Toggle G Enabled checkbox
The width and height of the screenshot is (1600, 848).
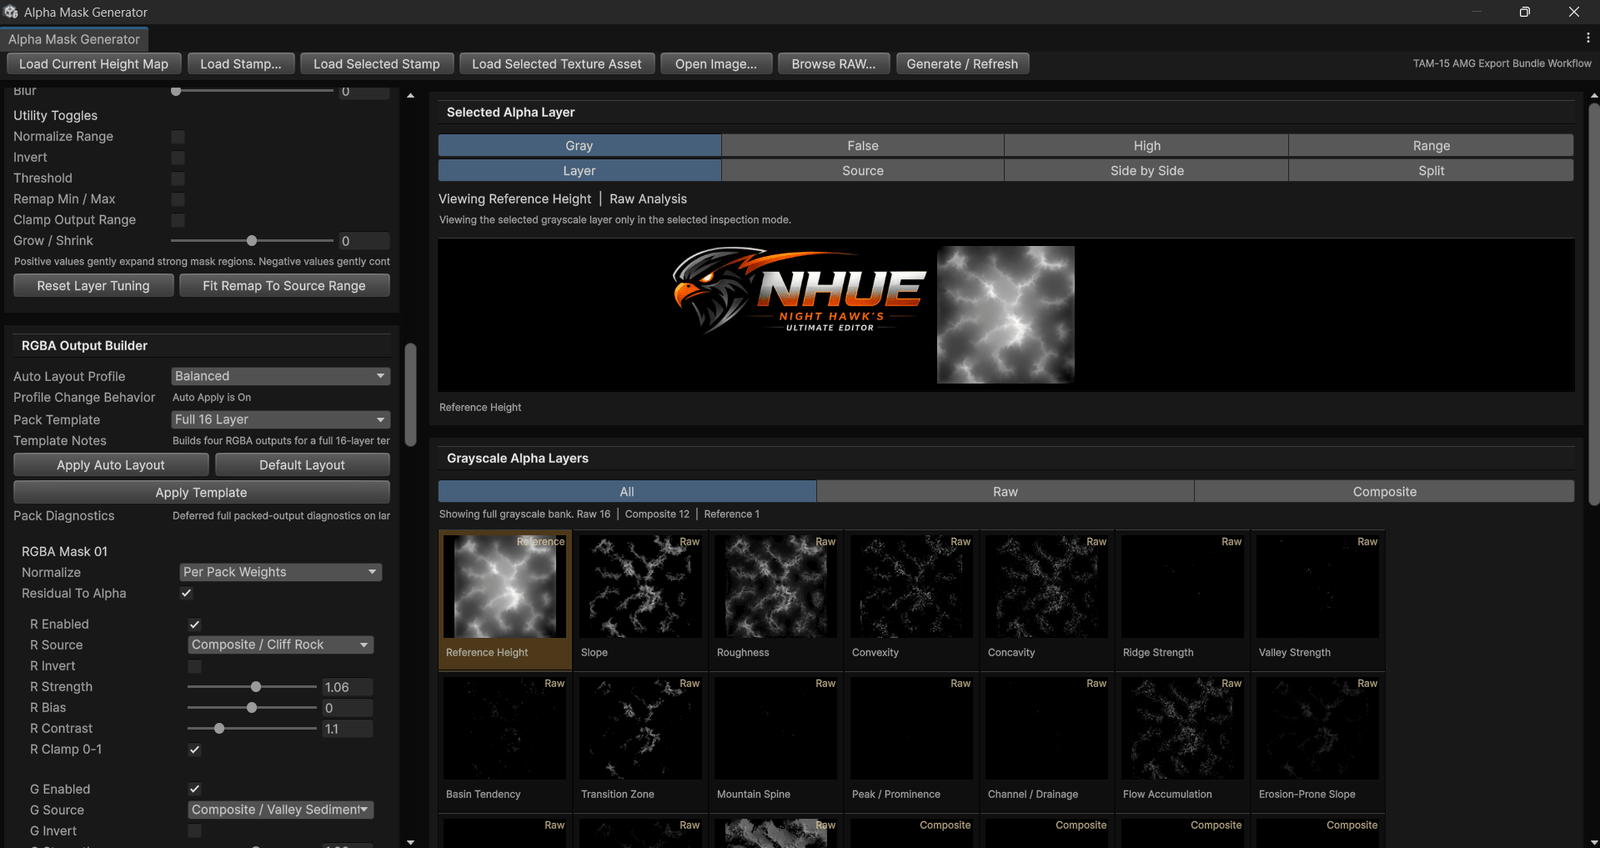click(x=195, y=789)
